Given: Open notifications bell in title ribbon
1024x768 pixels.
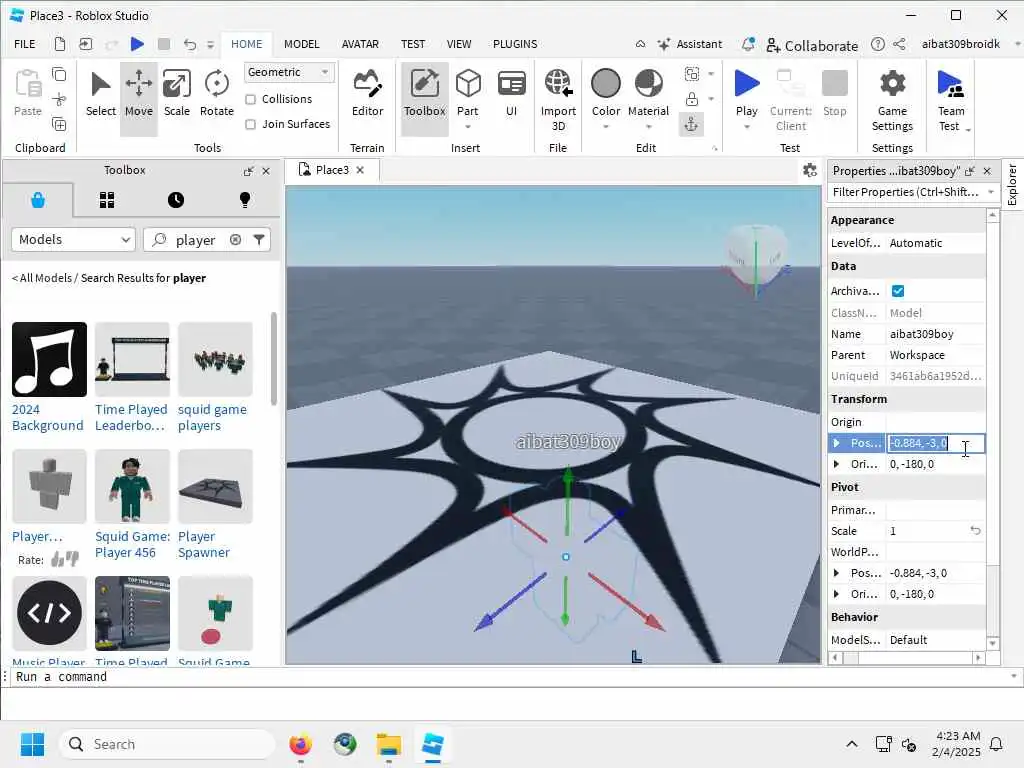Looking at the screenshot, I should click(x=748, y=44).
